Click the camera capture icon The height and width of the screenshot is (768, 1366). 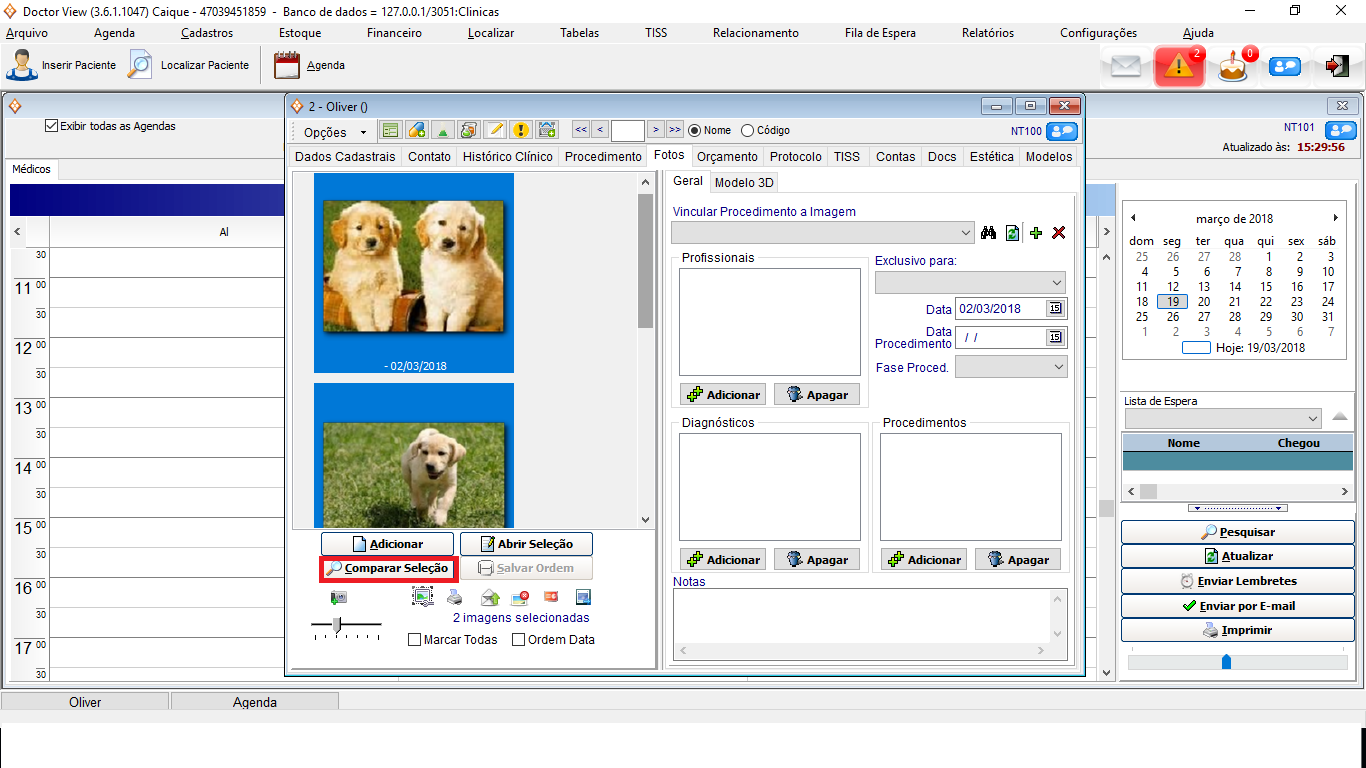pos(339,598)
